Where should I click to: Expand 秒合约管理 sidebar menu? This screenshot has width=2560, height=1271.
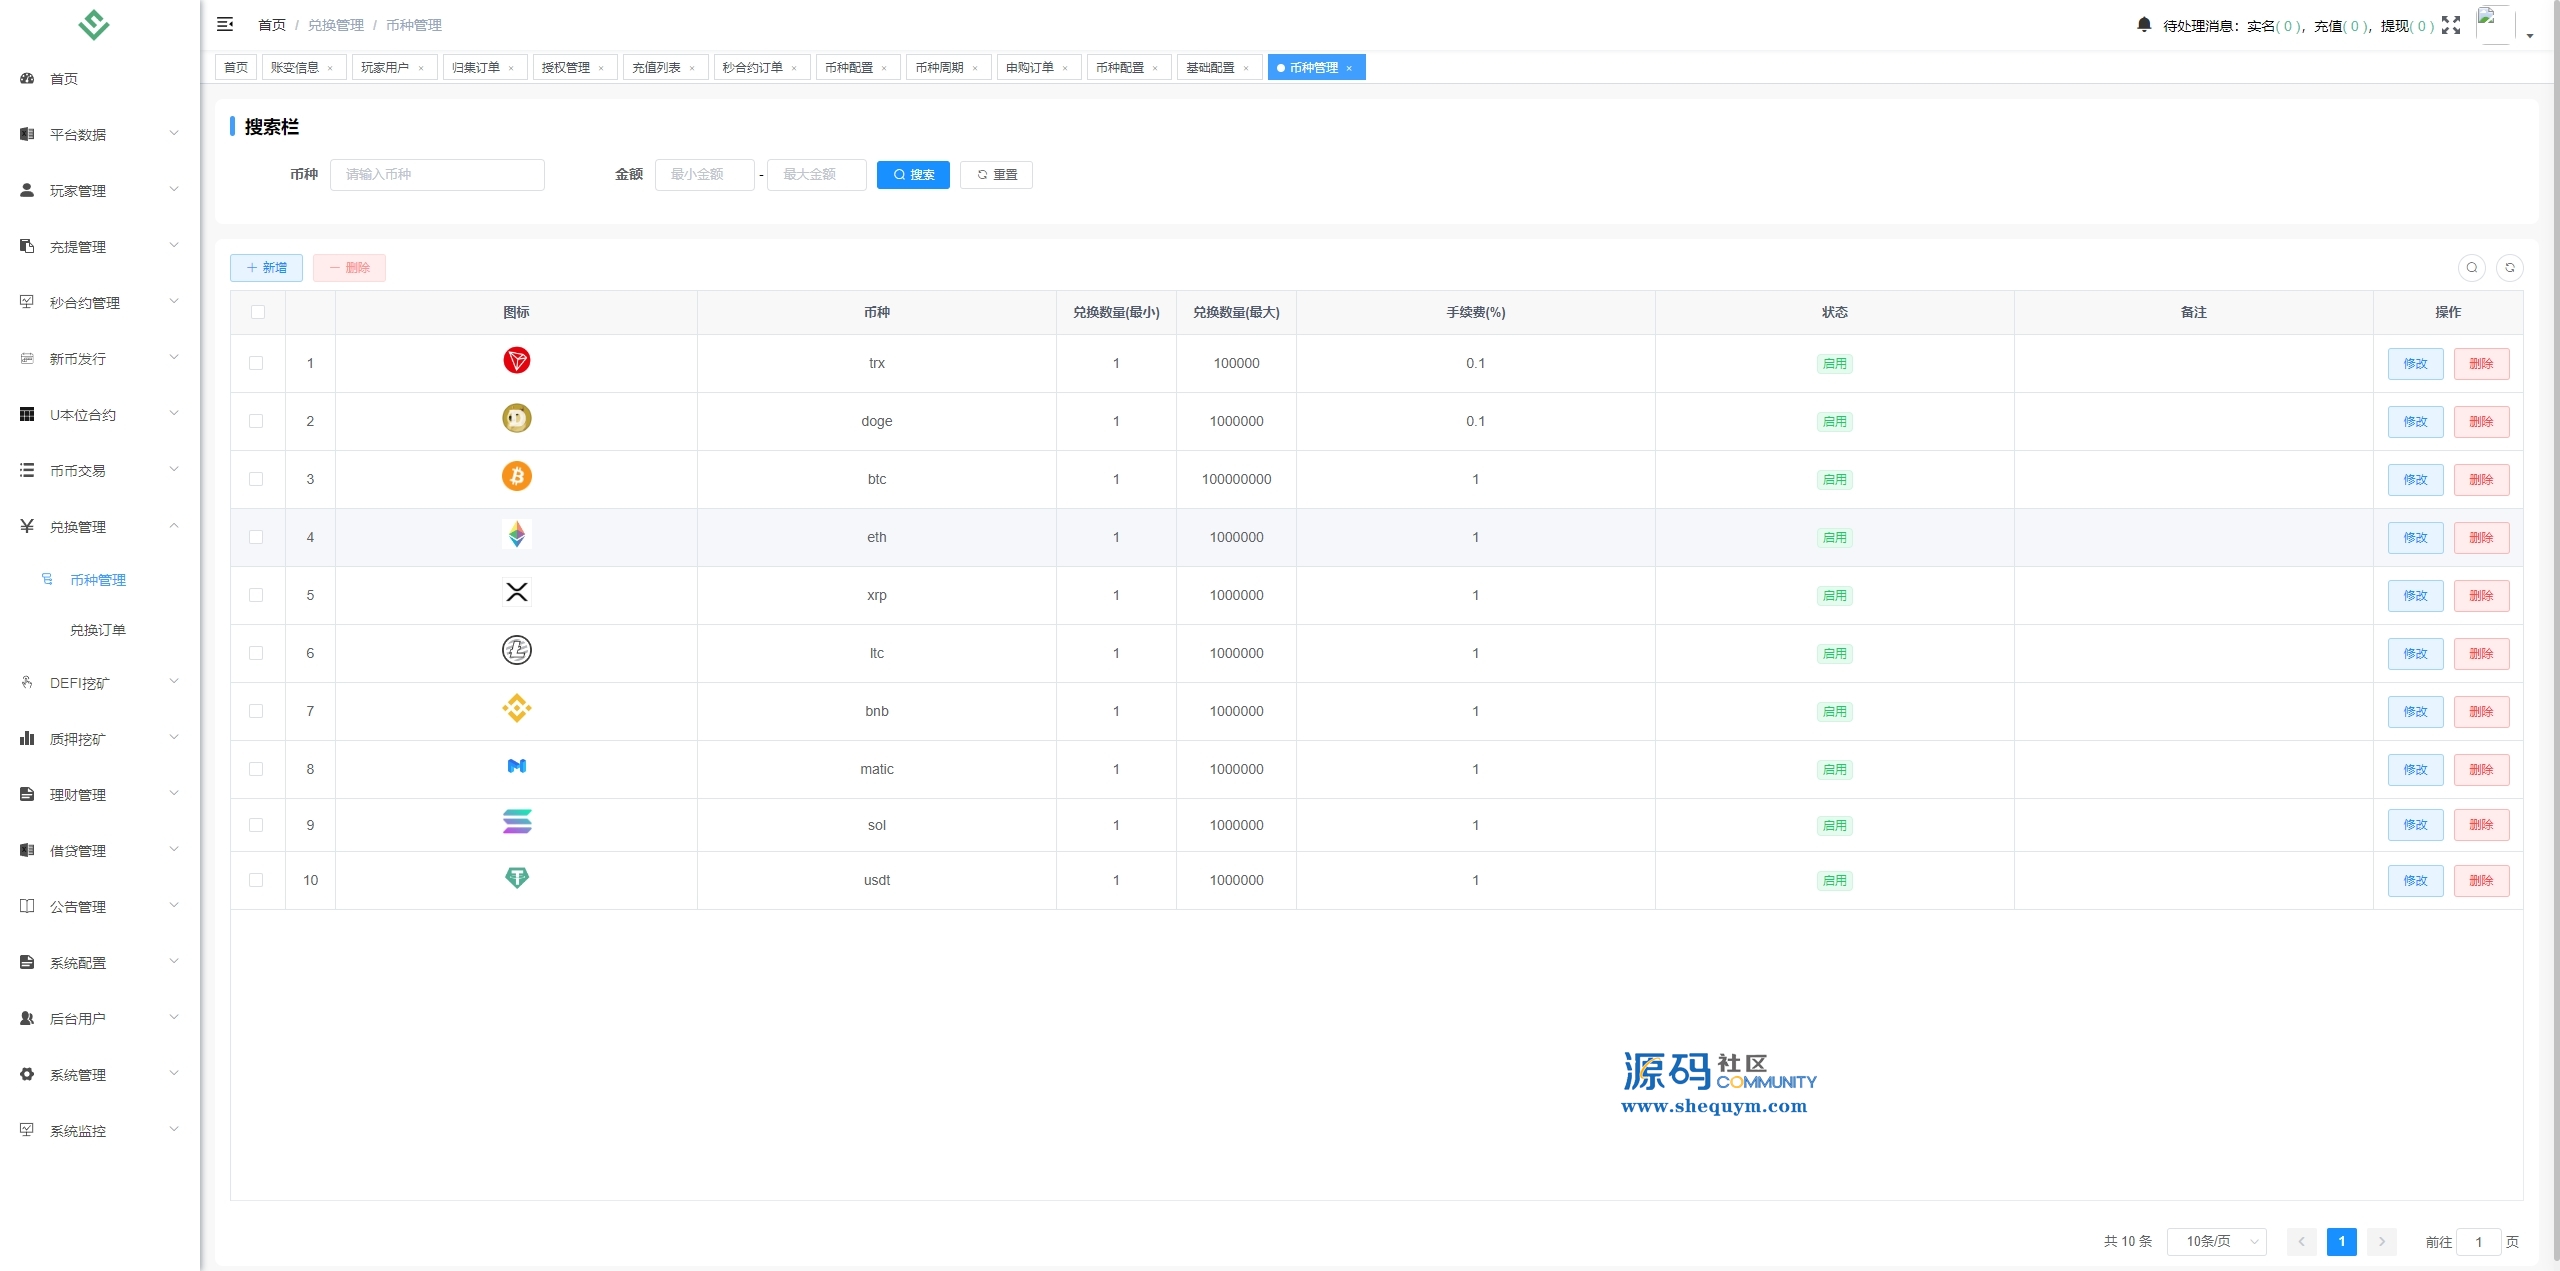point(100,302)
